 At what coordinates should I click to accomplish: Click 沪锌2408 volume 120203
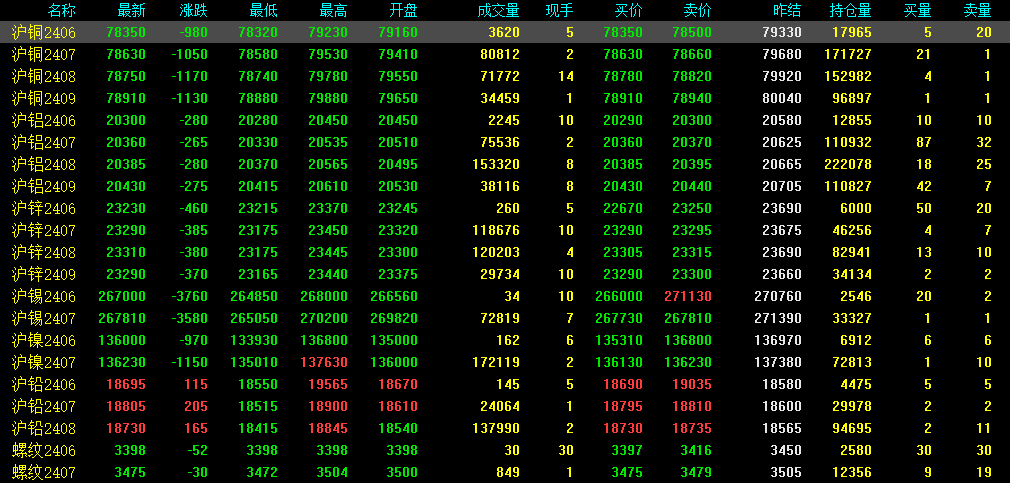[496, 252]
